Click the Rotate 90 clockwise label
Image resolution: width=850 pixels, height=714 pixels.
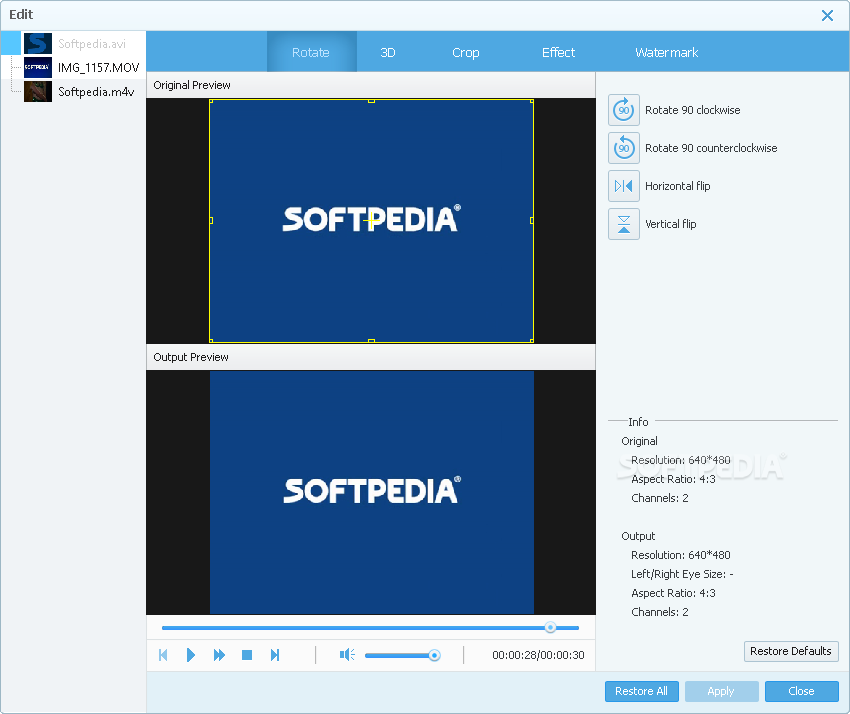[x=692, y=110]
